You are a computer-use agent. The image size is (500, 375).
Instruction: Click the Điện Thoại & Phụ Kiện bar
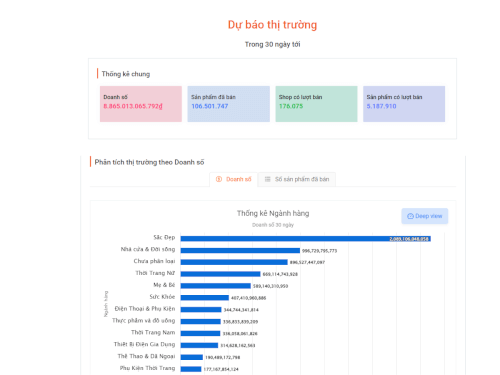201,310
